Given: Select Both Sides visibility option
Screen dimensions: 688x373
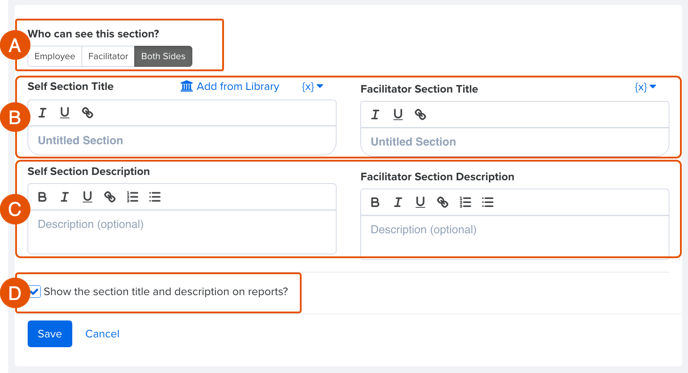Looking at the screenshot, I should [163, 56].
